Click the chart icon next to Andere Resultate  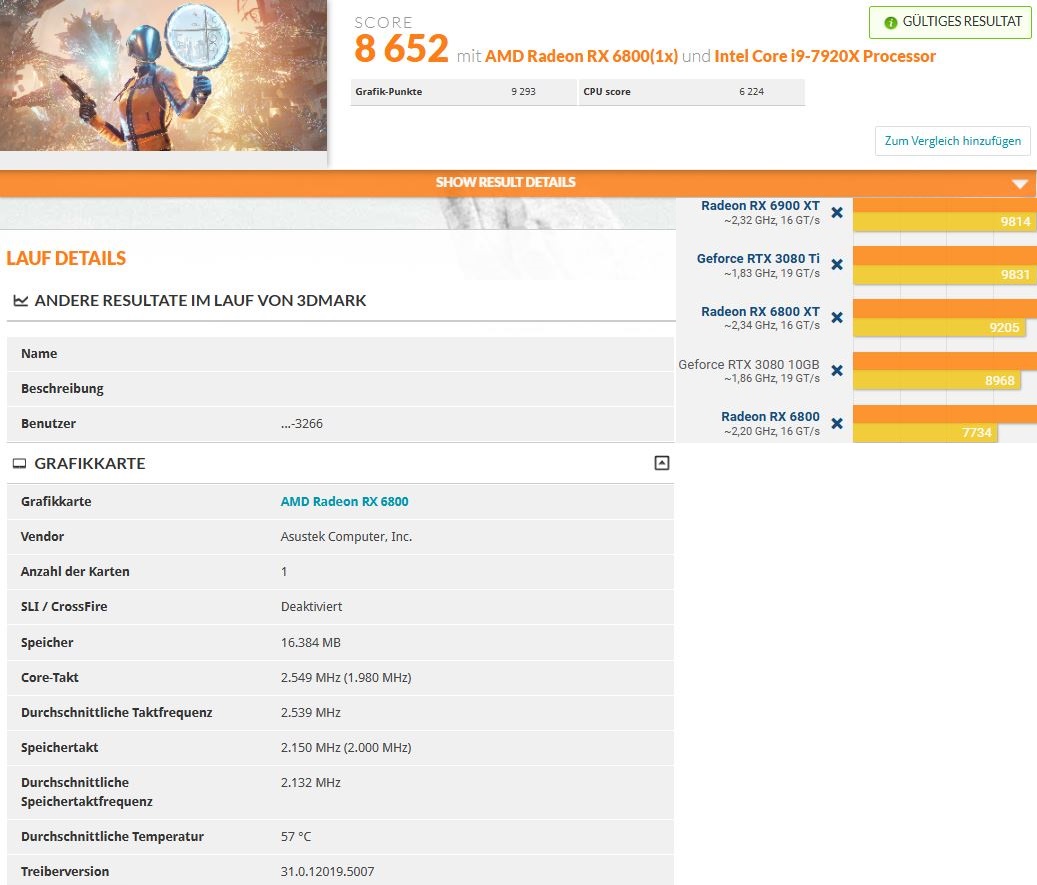pyautogui.click(x=21, y=301)
